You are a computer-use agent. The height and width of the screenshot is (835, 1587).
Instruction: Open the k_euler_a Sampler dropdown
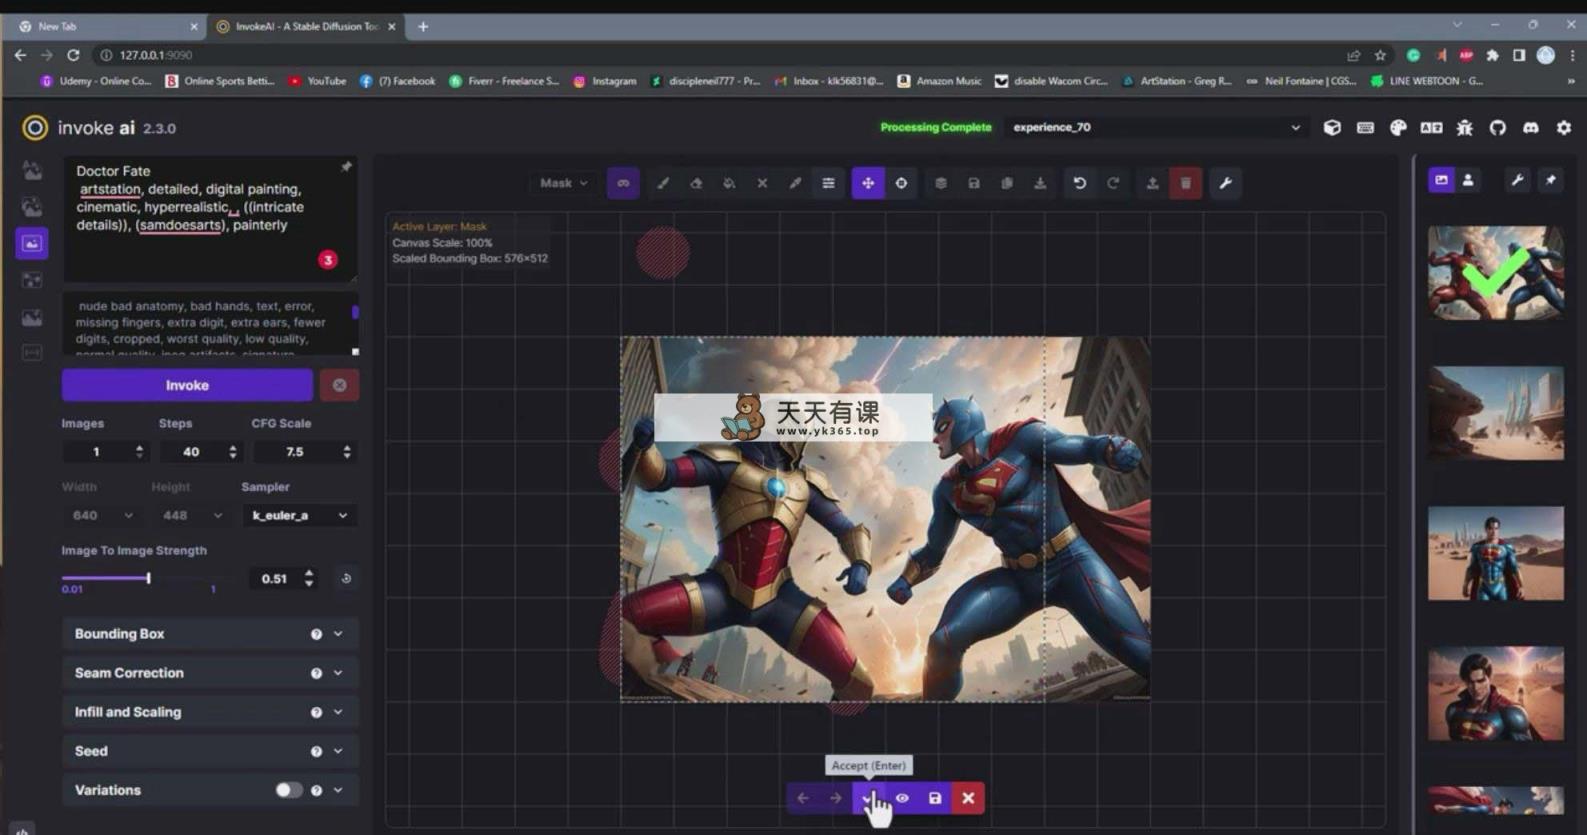(x=300, y=515)
